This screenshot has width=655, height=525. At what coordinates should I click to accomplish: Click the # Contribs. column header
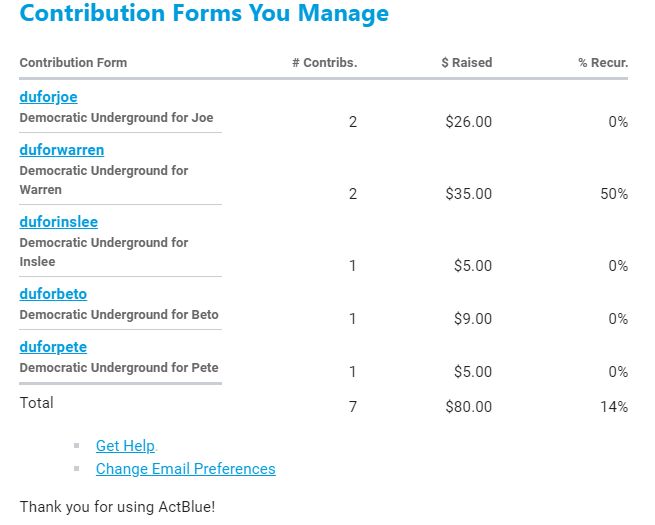[x=324, y=63]
